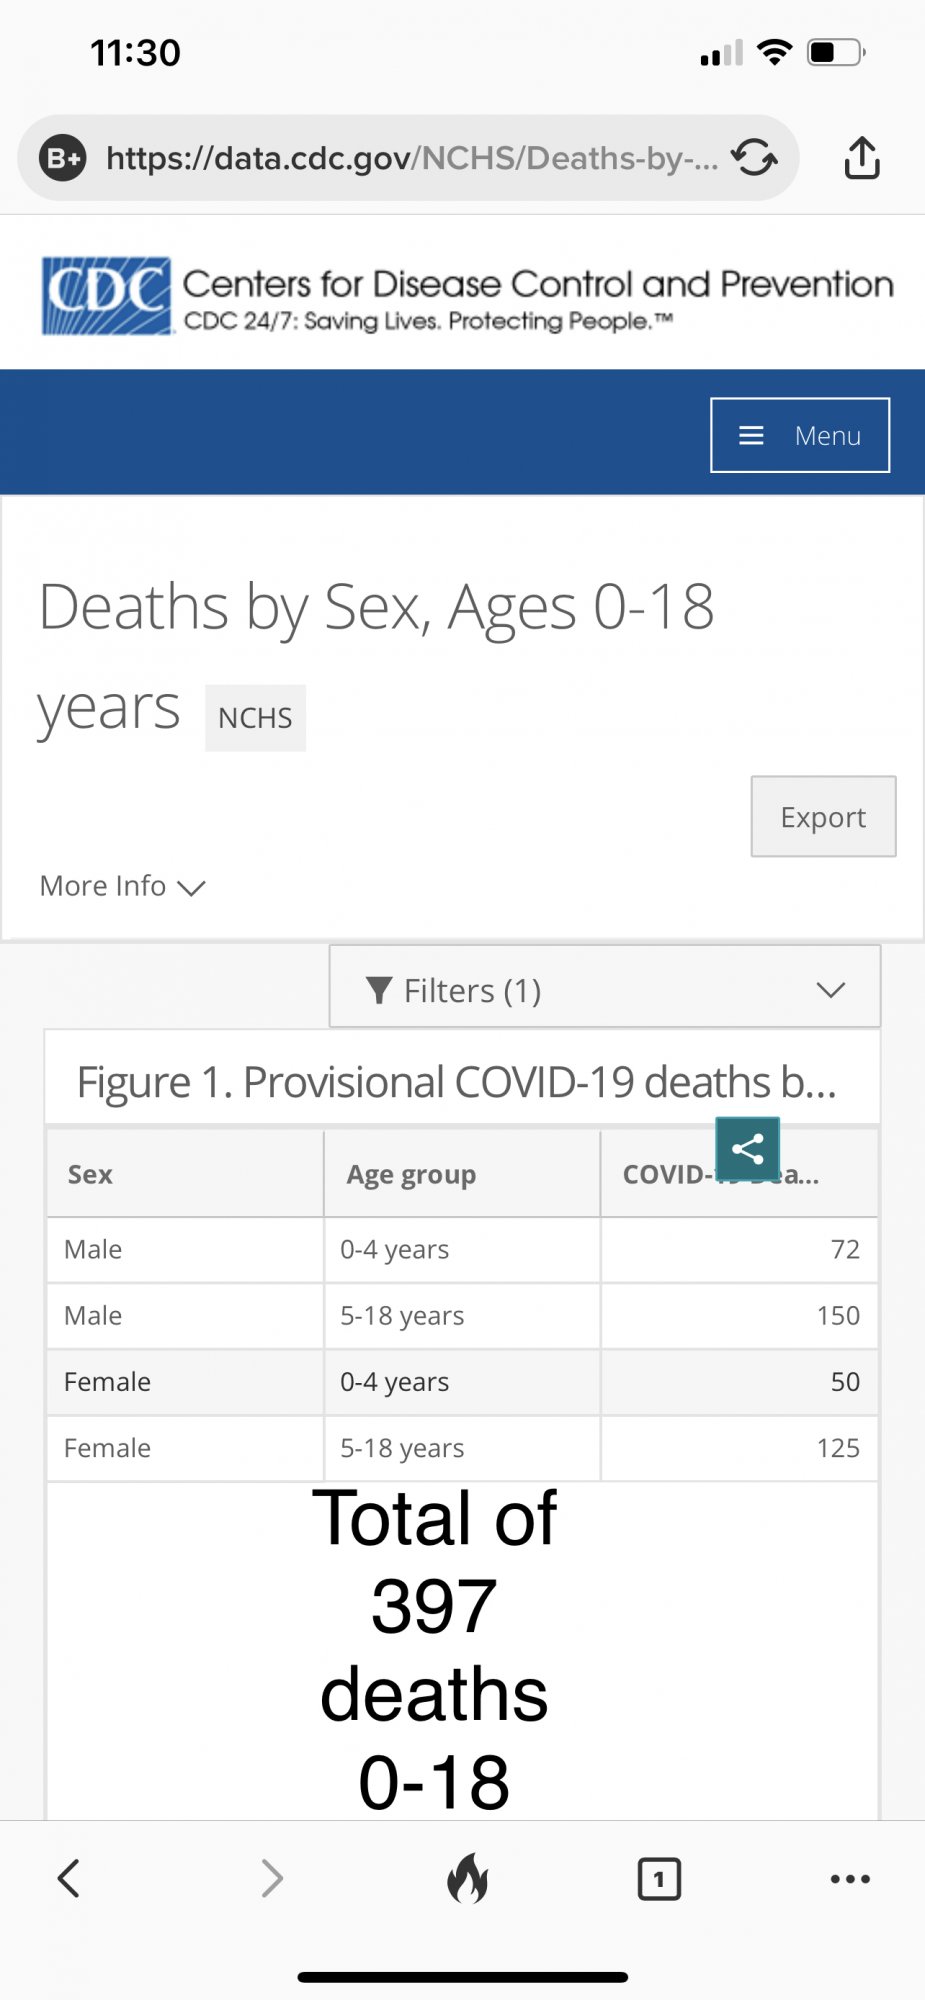Open the hamburger Menu button
Viewport: 925px width, 2000px height.
[x=800, y=435]
